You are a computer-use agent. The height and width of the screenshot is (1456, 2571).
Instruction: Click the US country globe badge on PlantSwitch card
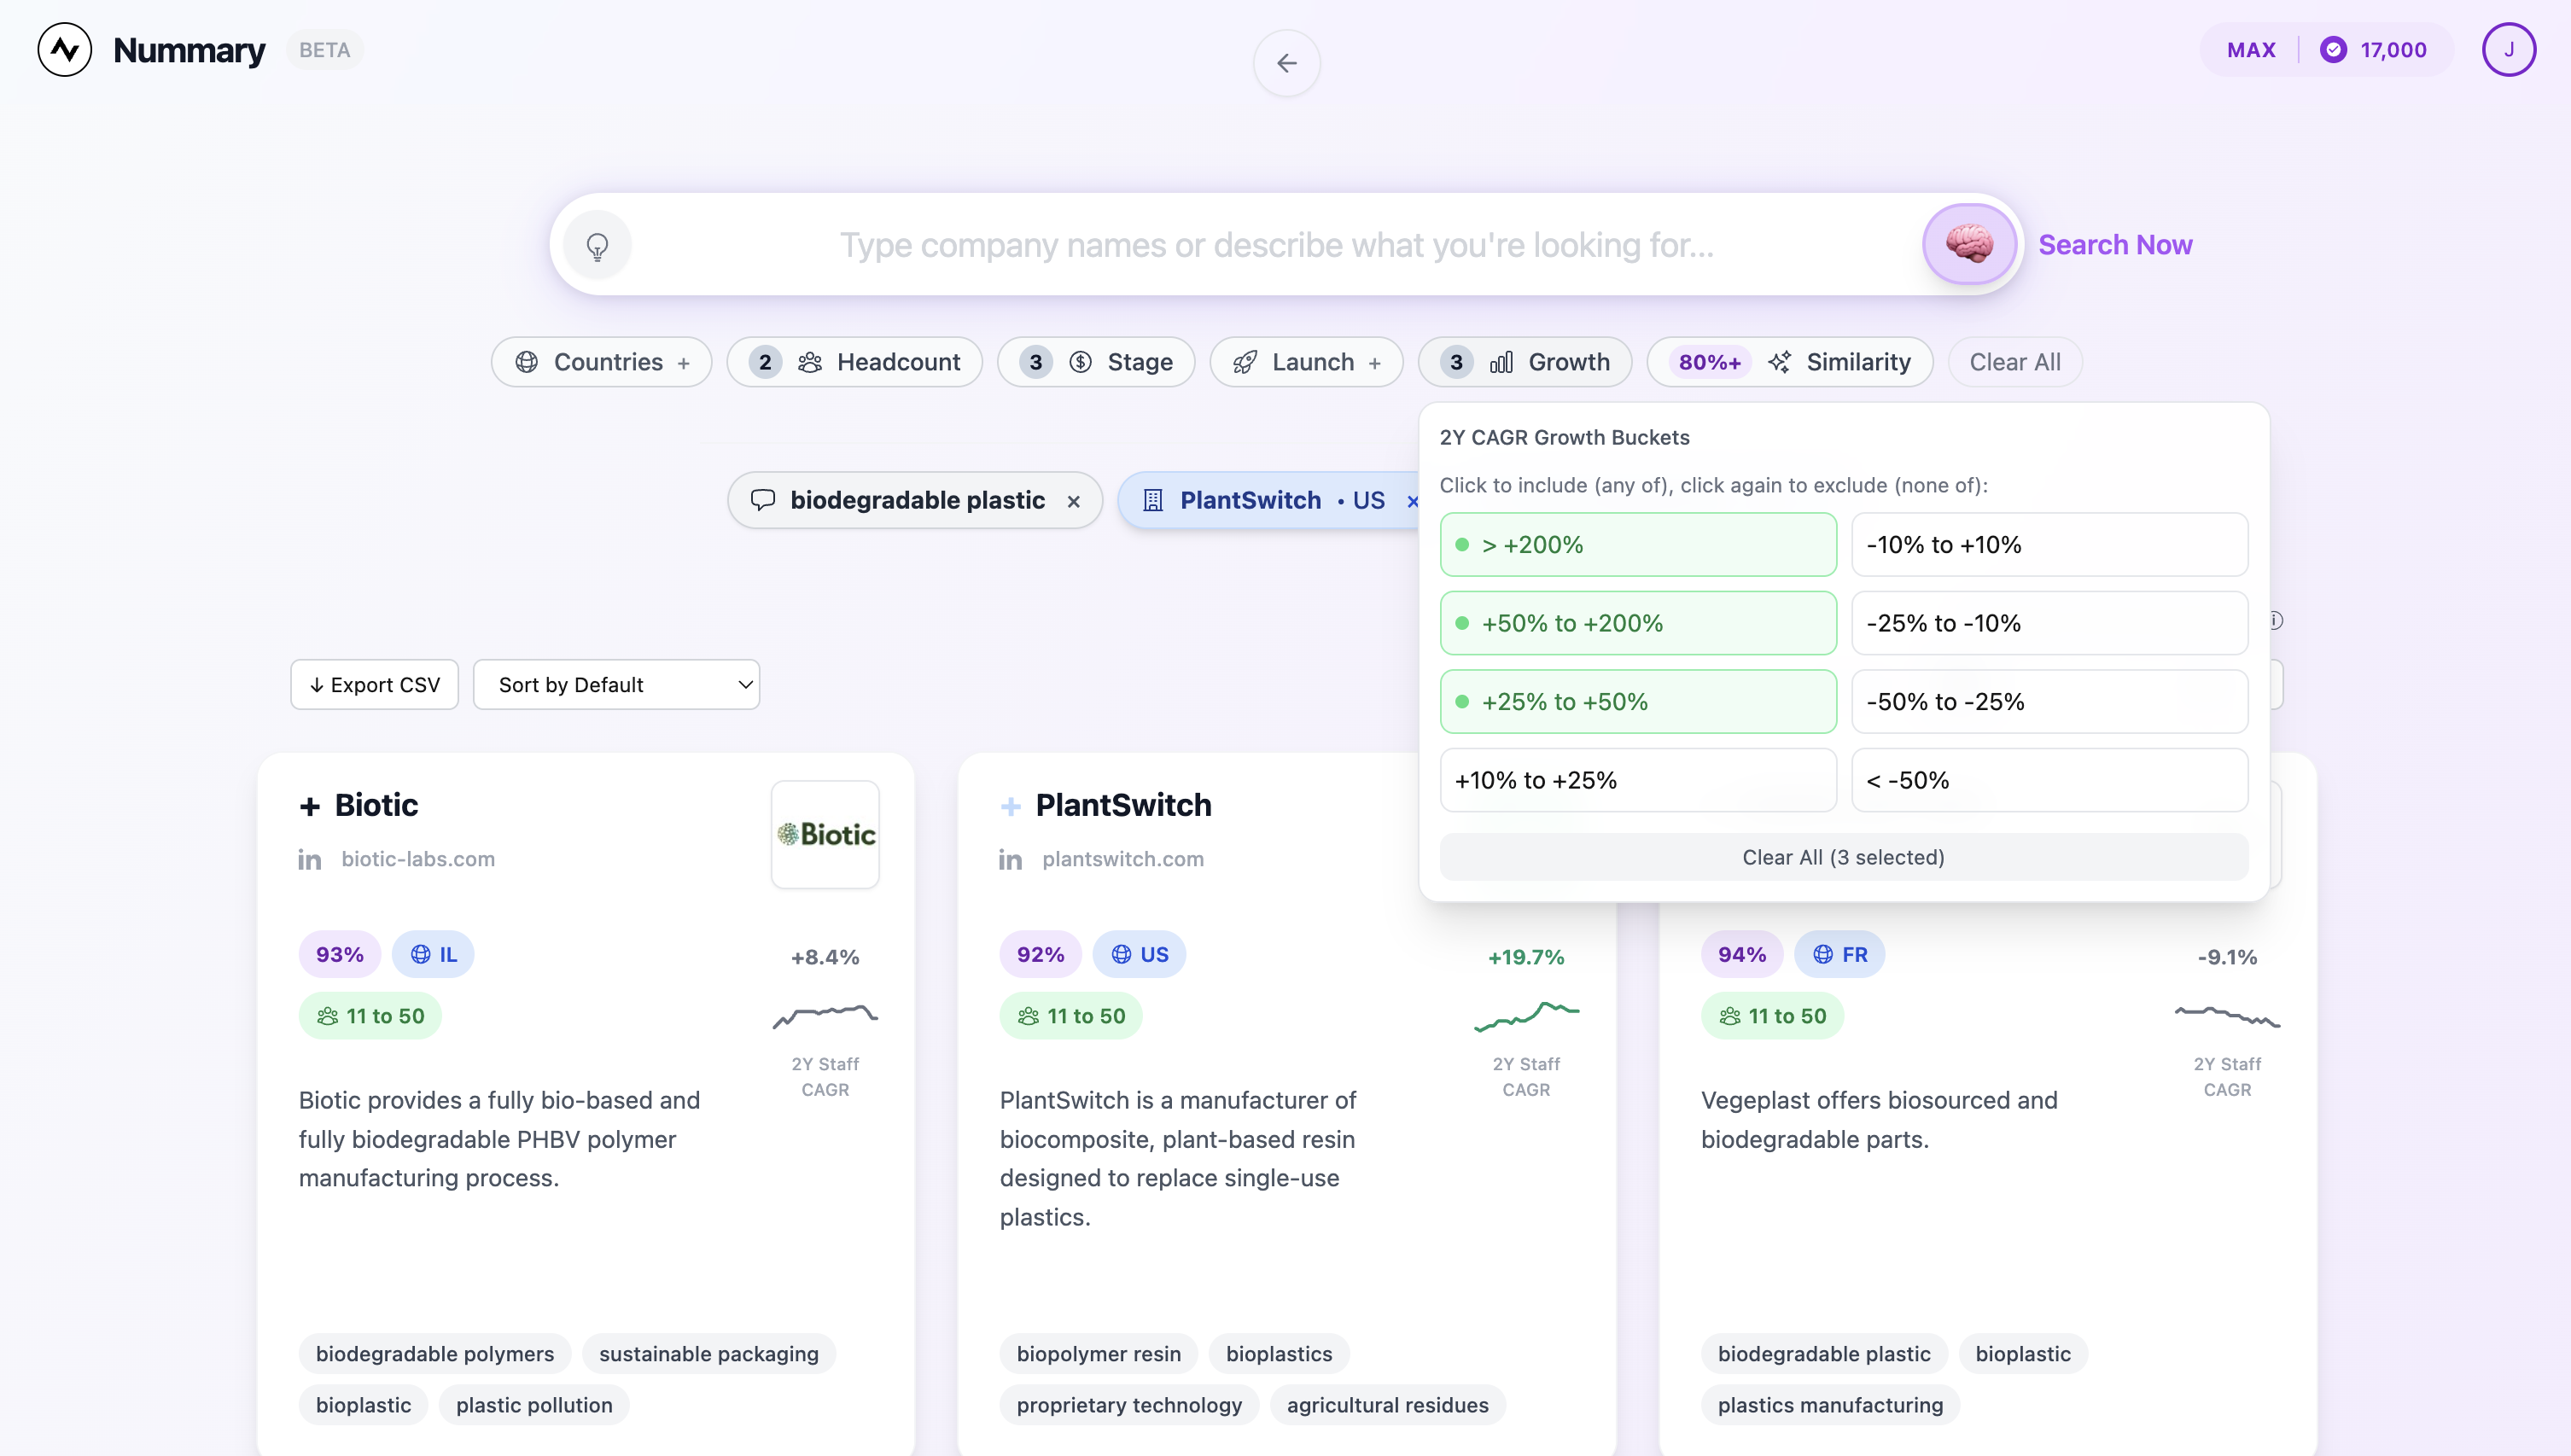click(1139, 954)
